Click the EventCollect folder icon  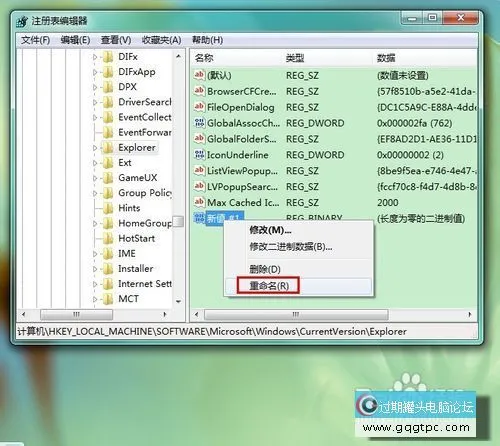tap(108, 117)
